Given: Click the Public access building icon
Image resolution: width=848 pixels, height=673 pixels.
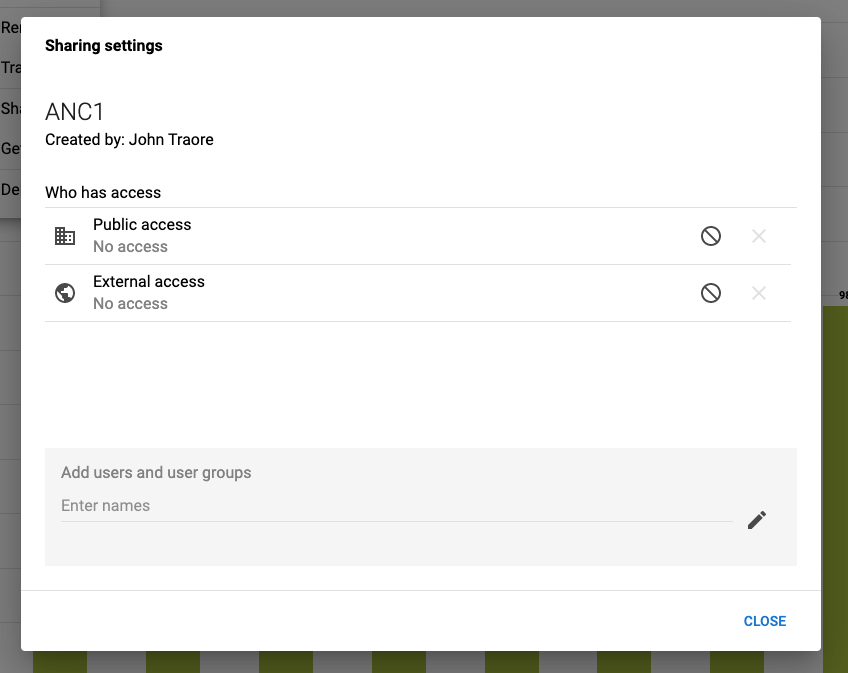Looking at the screenshot, I should click(65, 236).
